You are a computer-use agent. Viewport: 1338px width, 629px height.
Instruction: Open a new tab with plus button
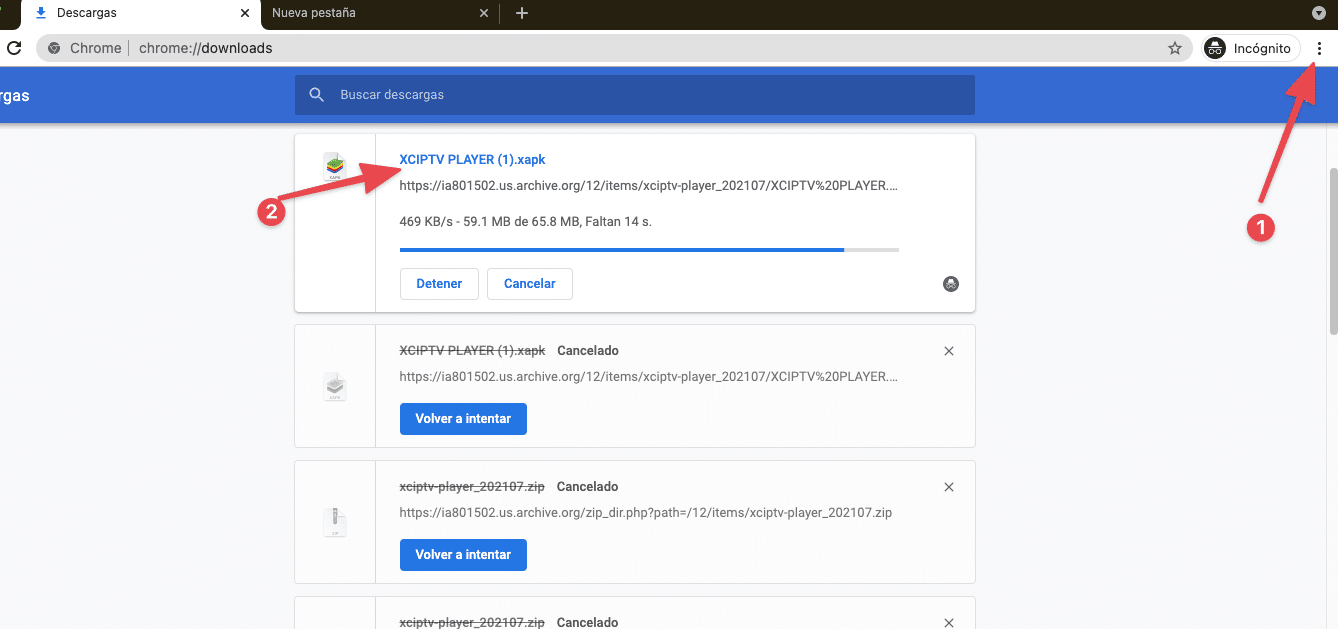[521, 13]
